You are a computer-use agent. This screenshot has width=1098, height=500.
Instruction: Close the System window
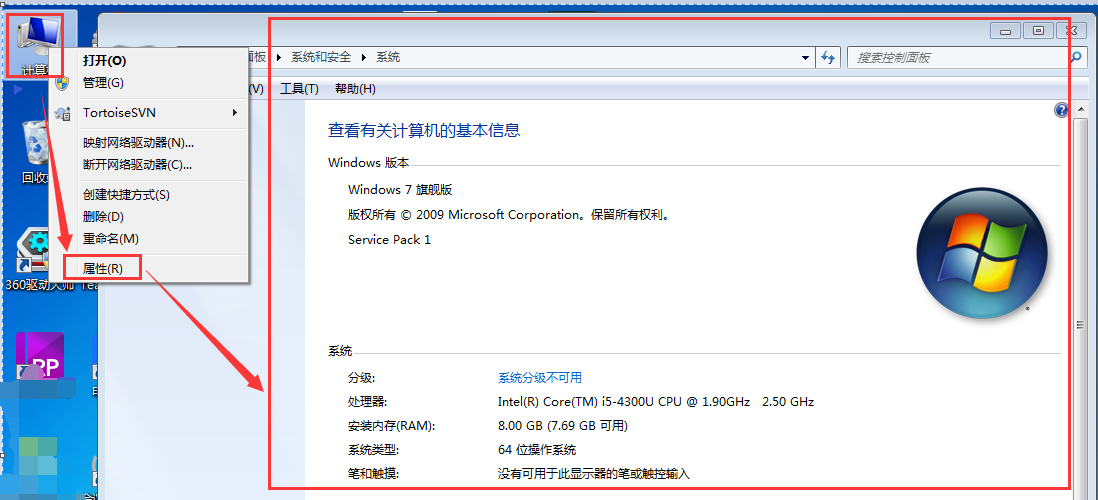coord(1071,31)
